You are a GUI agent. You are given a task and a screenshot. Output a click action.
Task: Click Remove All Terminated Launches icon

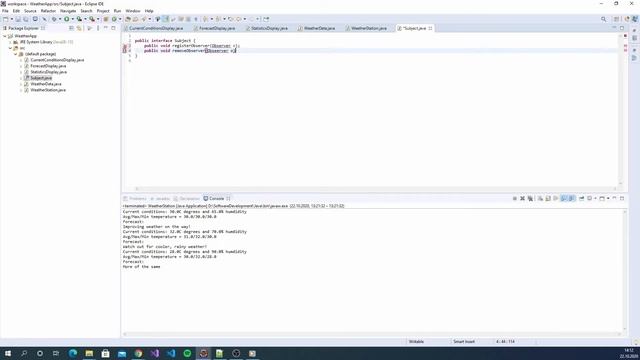point(530,198)
